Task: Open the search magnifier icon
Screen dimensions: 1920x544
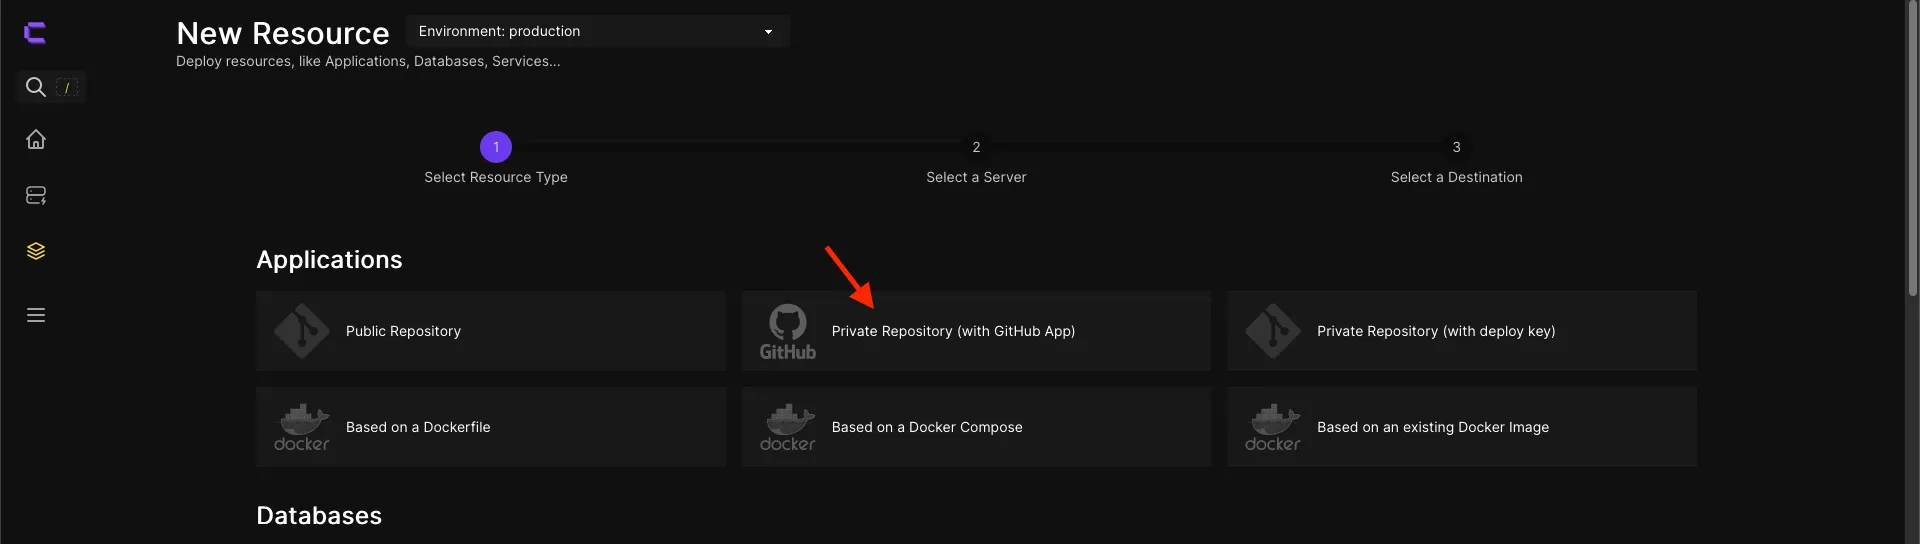Action: pyautogui.click(x=35, y=87)
